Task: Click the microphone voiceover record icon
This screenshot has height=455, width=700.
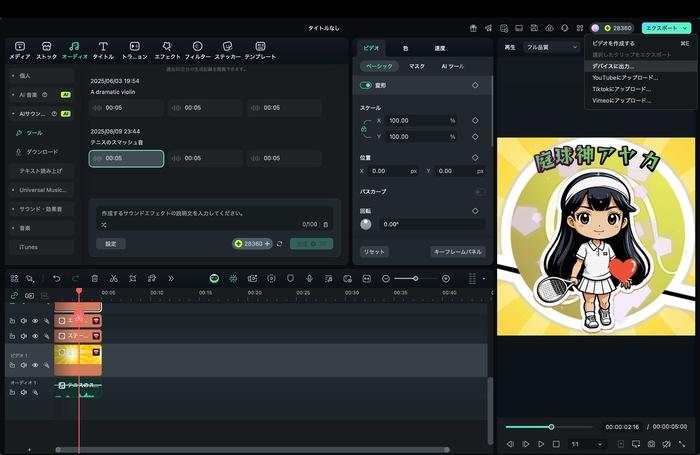Action: (309, 279)
